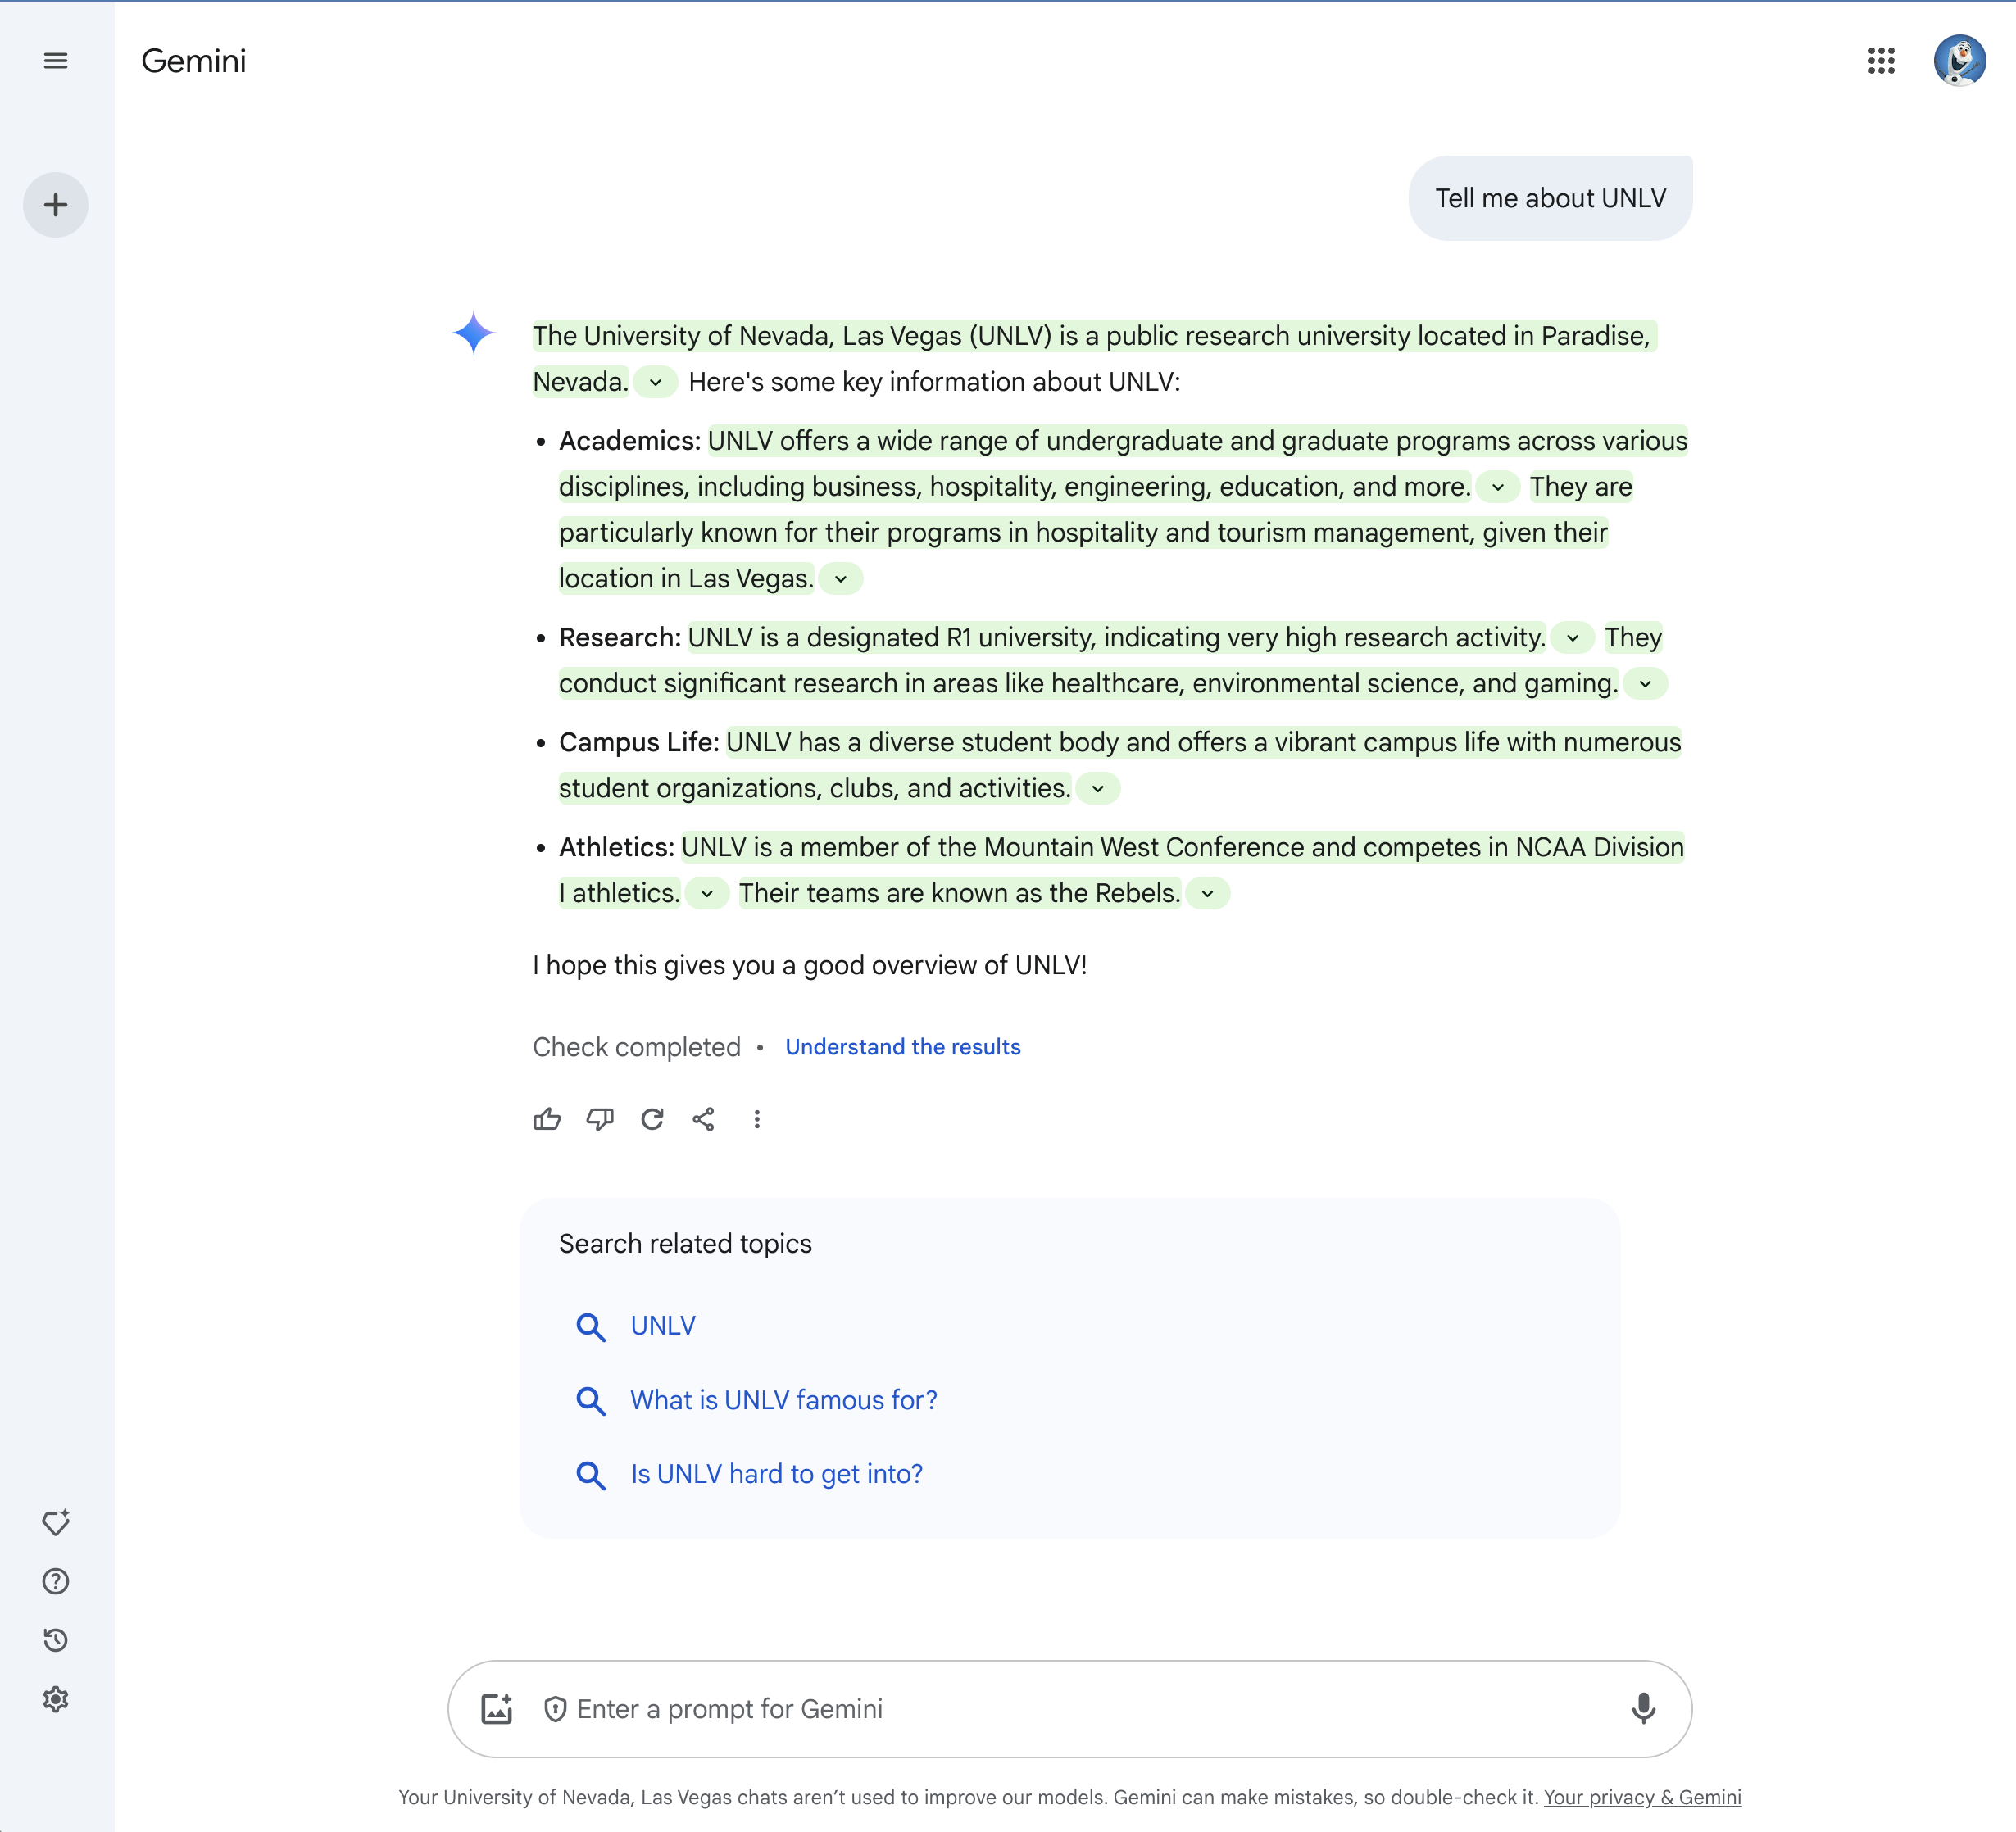Click the 'Academics:' bold label

(630, 441)
